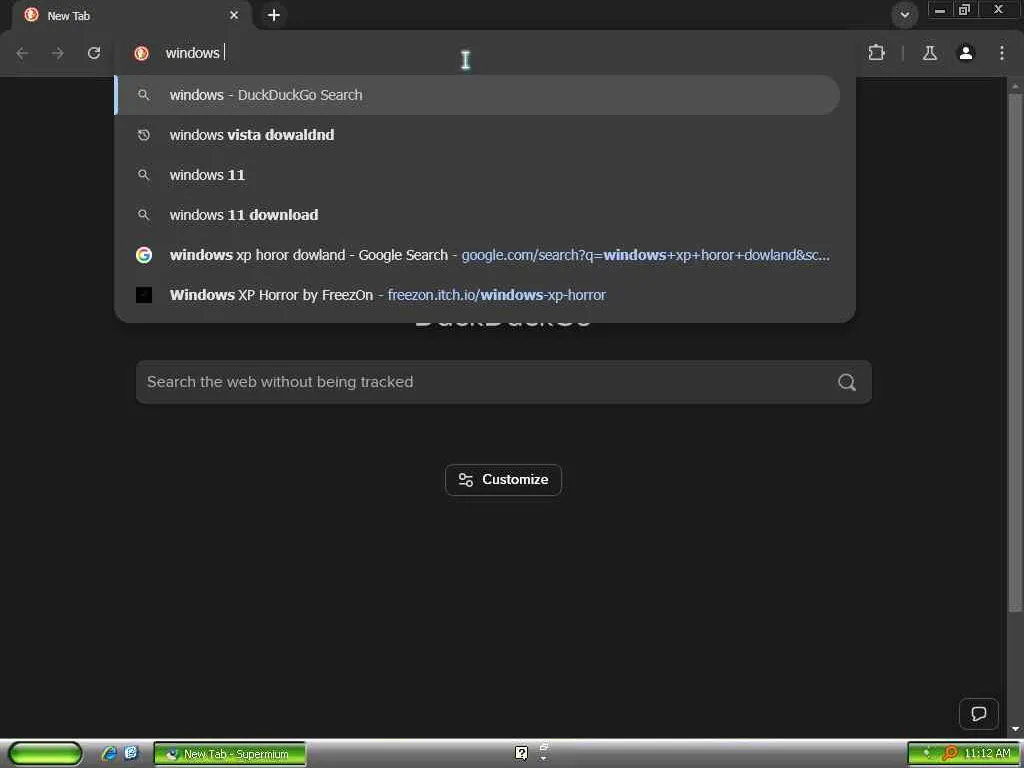Image resolution: width=1024 pixels, height=768 pixels.
Task: Open the Extensions puzzle icon
Action: [876, 53]
